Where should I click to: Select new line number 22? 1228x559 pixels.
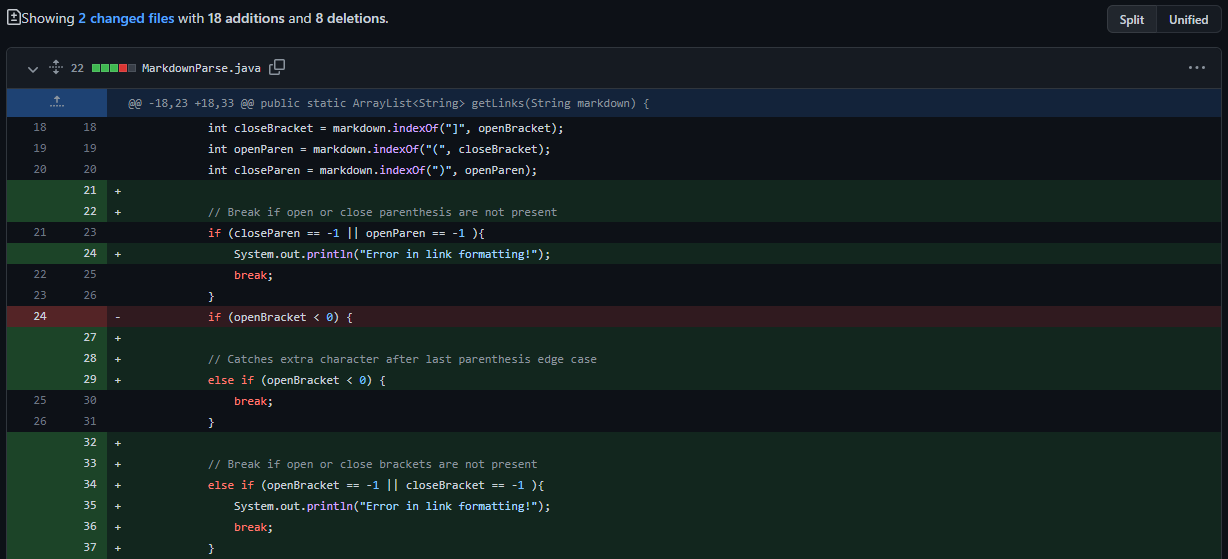pyautogui.click(x=89, y=212)
